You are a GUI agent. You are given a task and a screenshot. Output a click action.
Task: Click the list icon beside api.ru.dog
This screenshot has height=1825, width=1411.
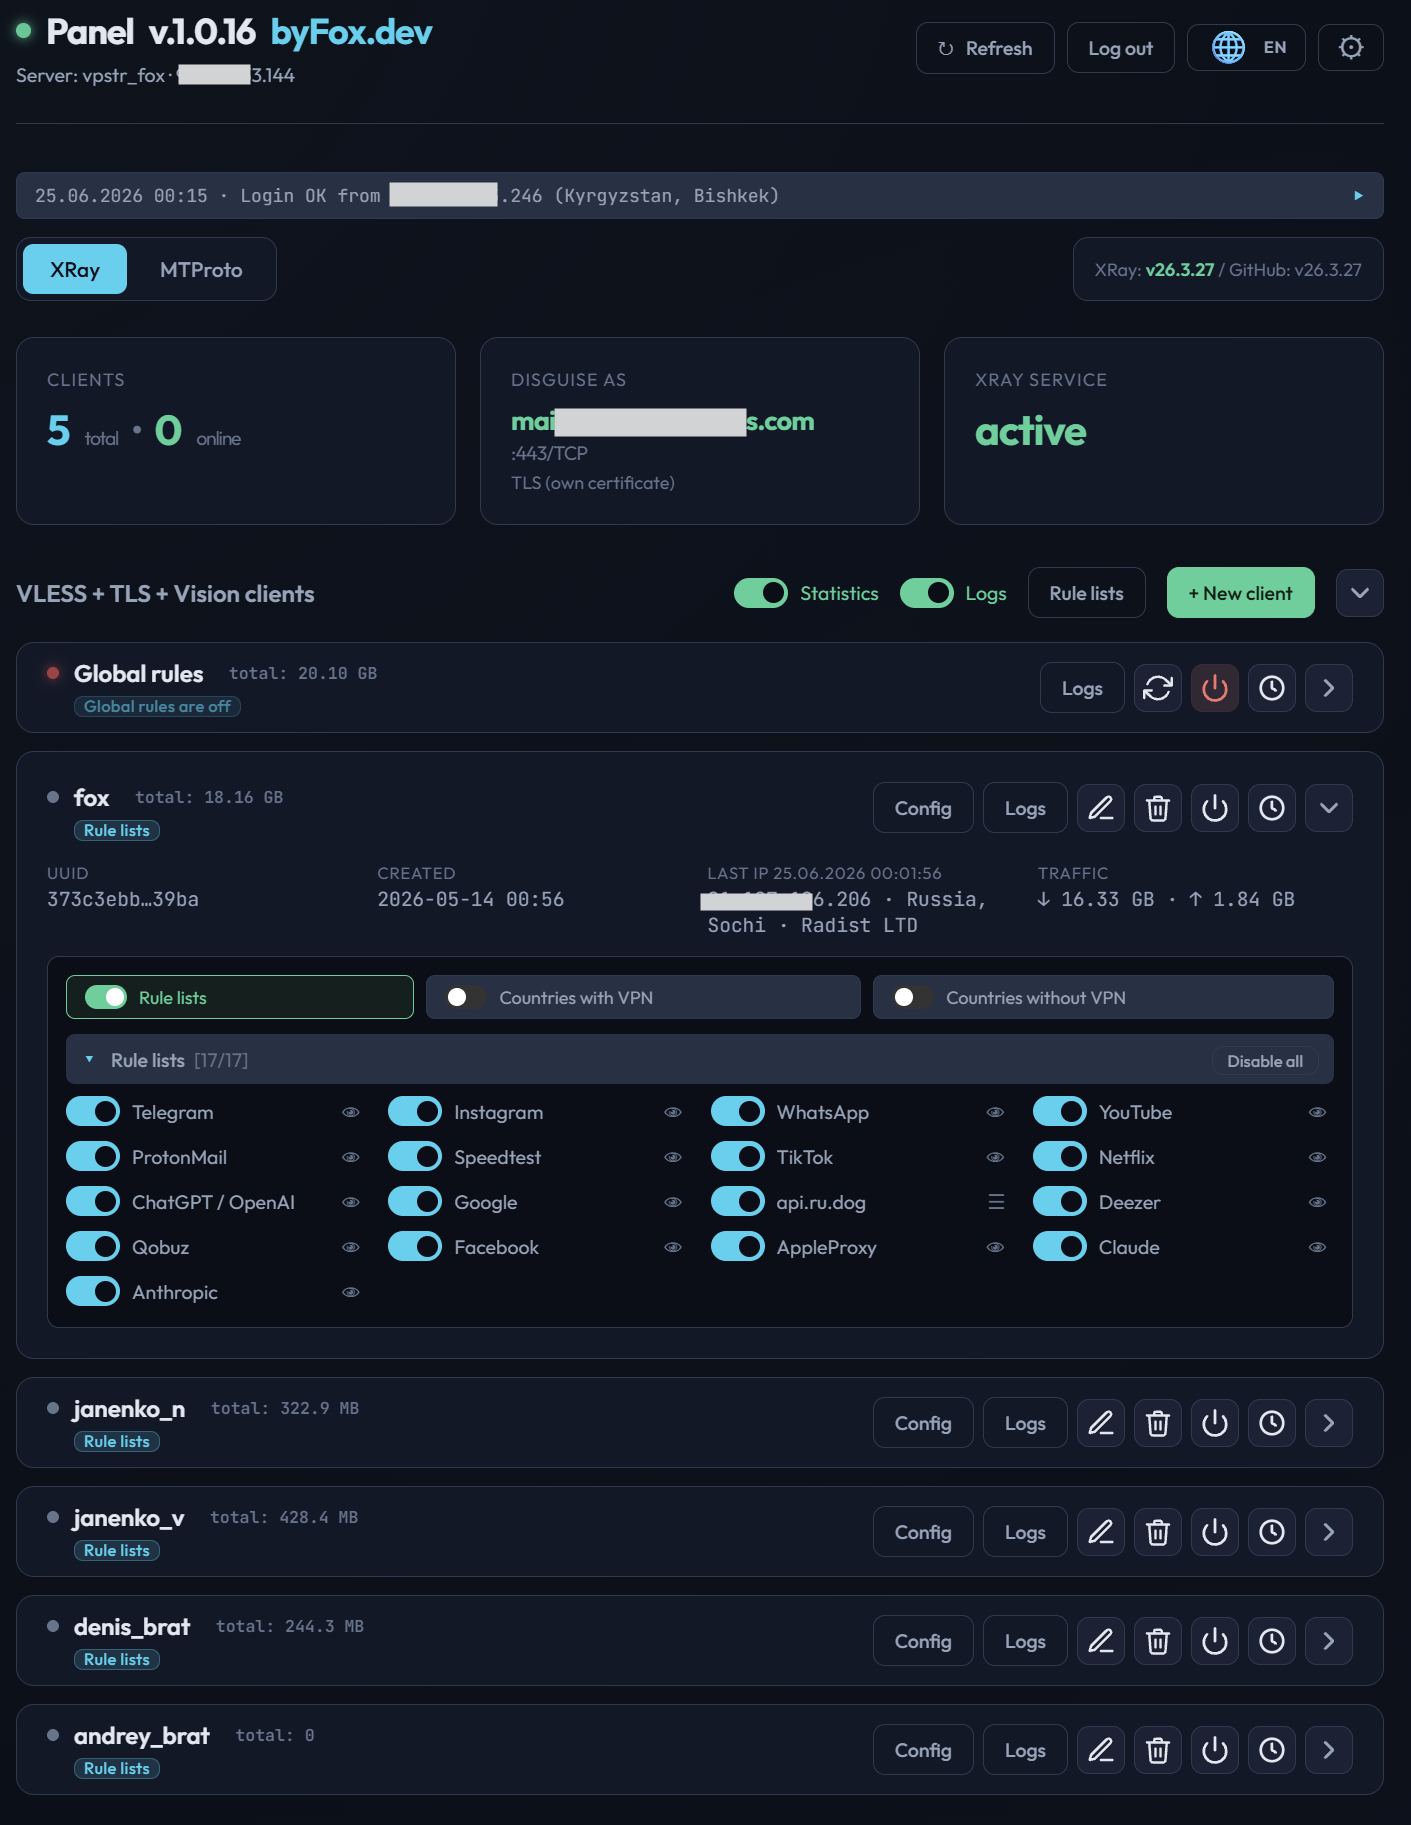tap(996, 1202)
